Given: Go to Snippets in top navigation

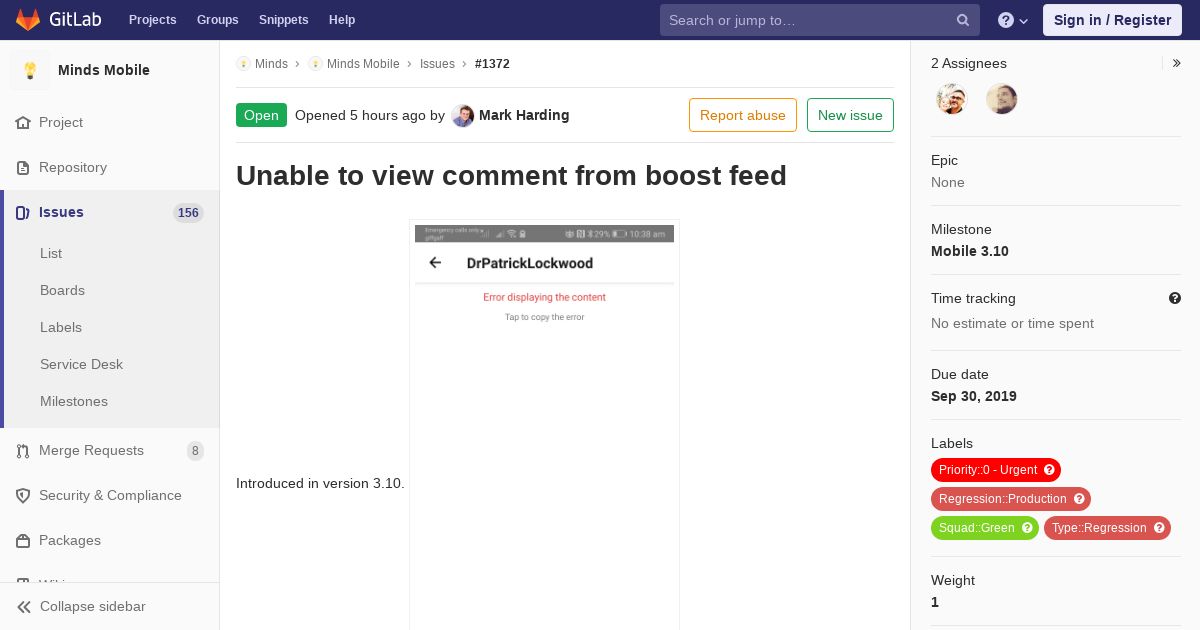Looking at the screenshot, I should pos(283,20).
